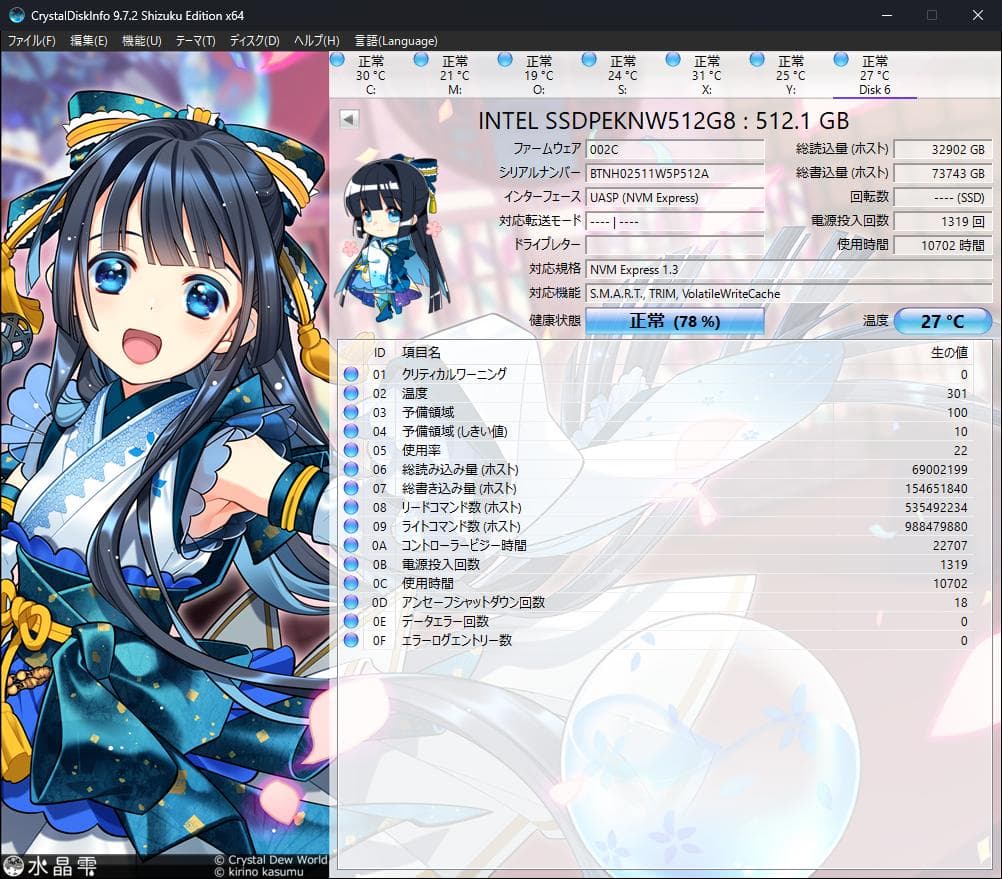This screenshot has height=879, width=1002.
Task: Click status orb for 08 リードコマンド数
Action: click(x=351, y=507)
